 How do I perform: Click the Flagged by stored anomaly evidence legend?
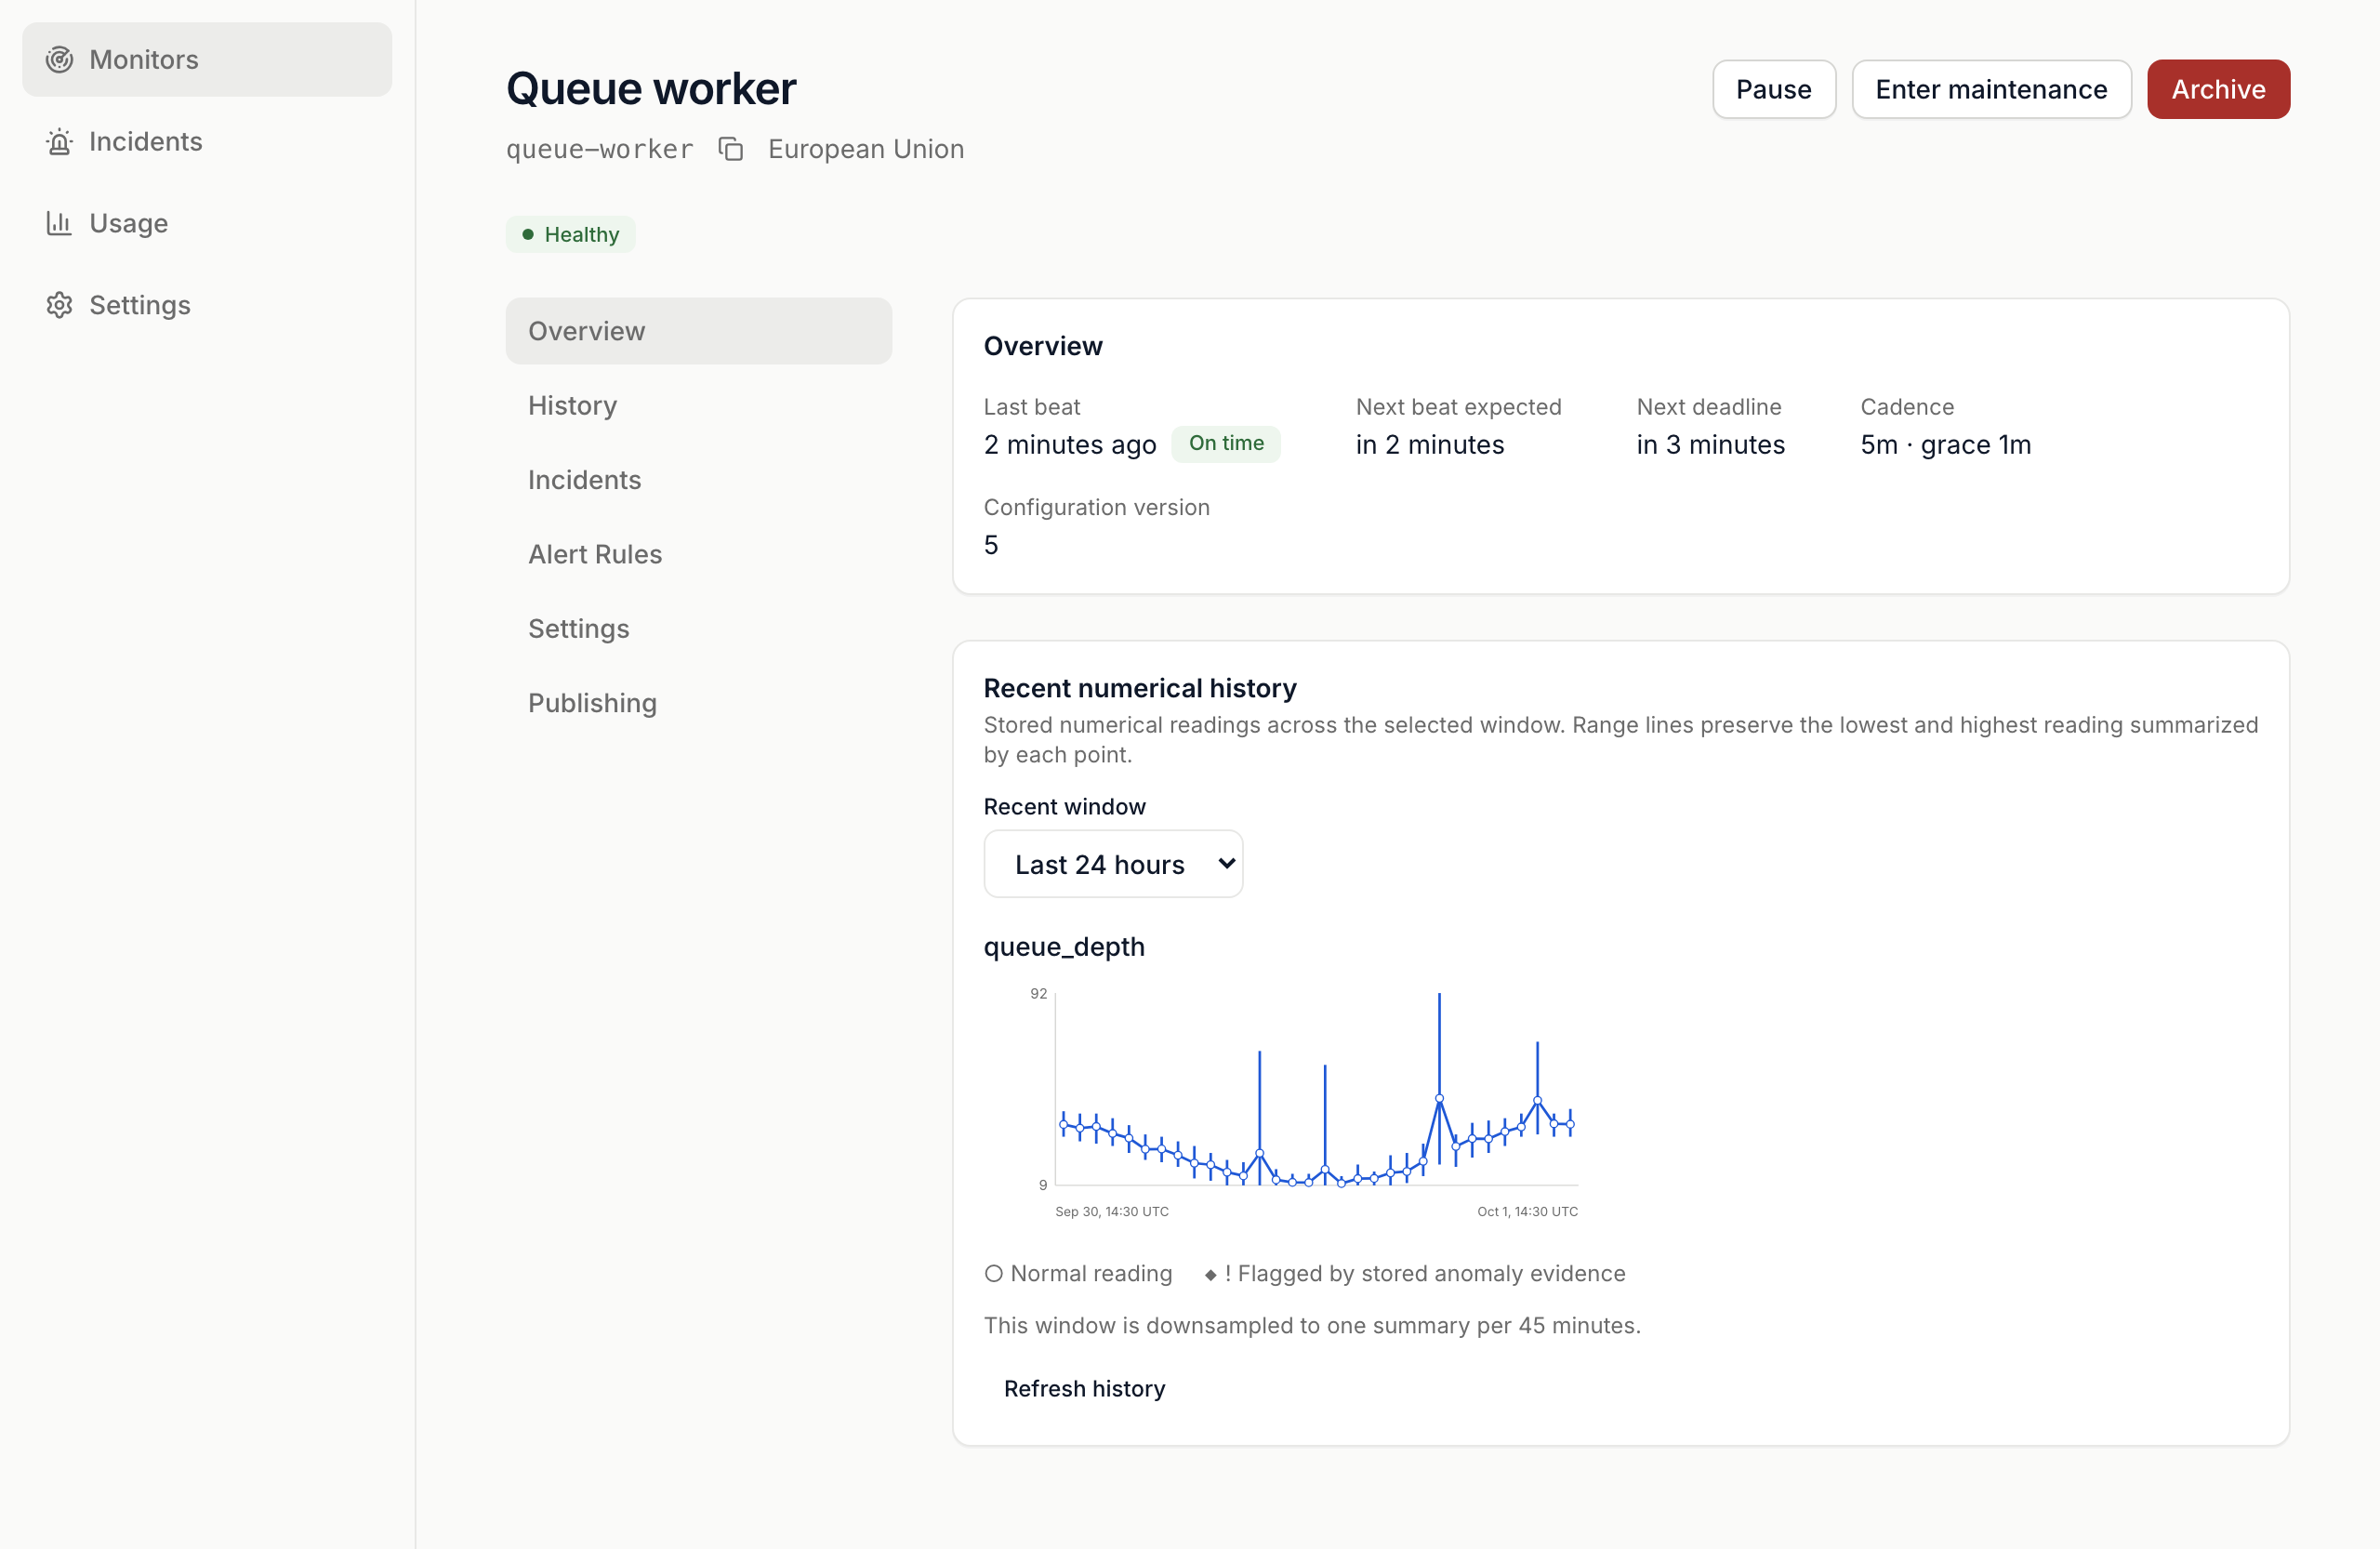click(x=1415, y=1273)
